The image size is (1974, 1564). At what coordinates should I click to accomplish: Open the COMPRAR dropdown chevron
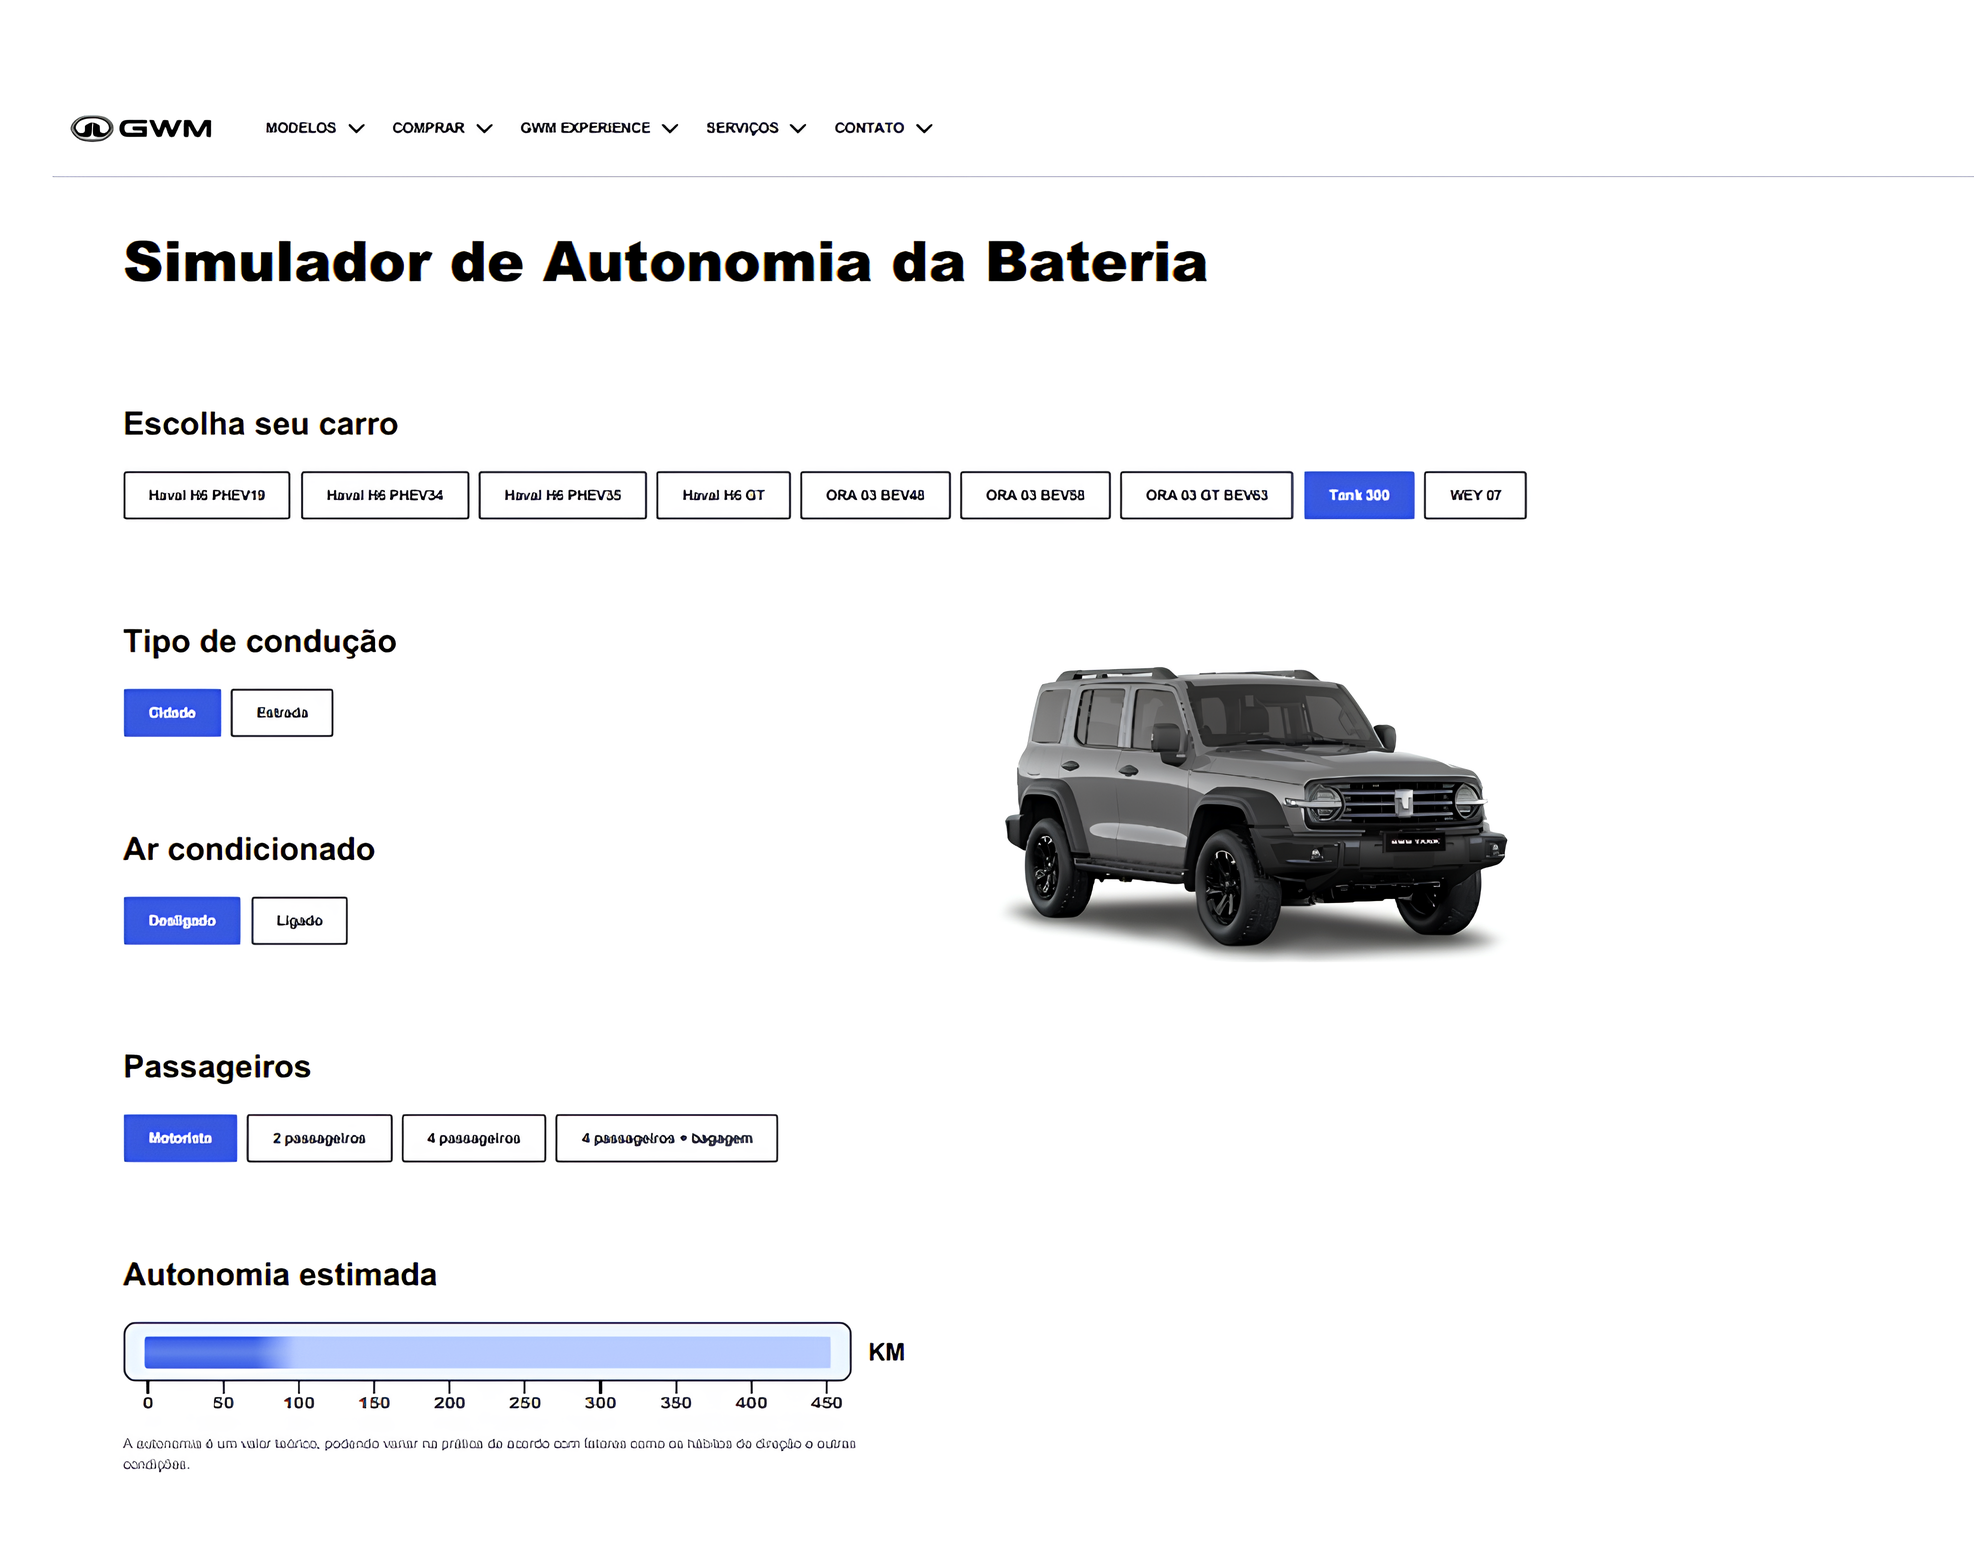coord(484,129)
